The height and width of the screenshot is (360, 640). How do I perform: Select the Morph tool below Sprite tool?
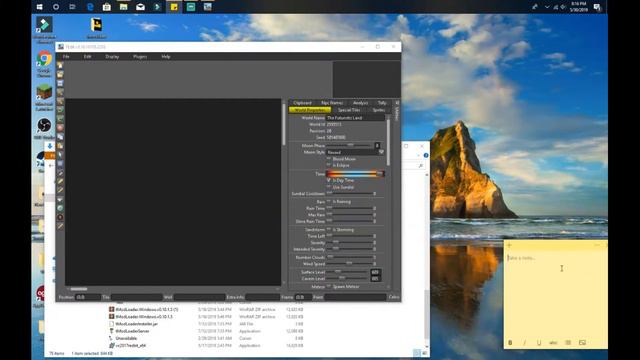point(60,227)
